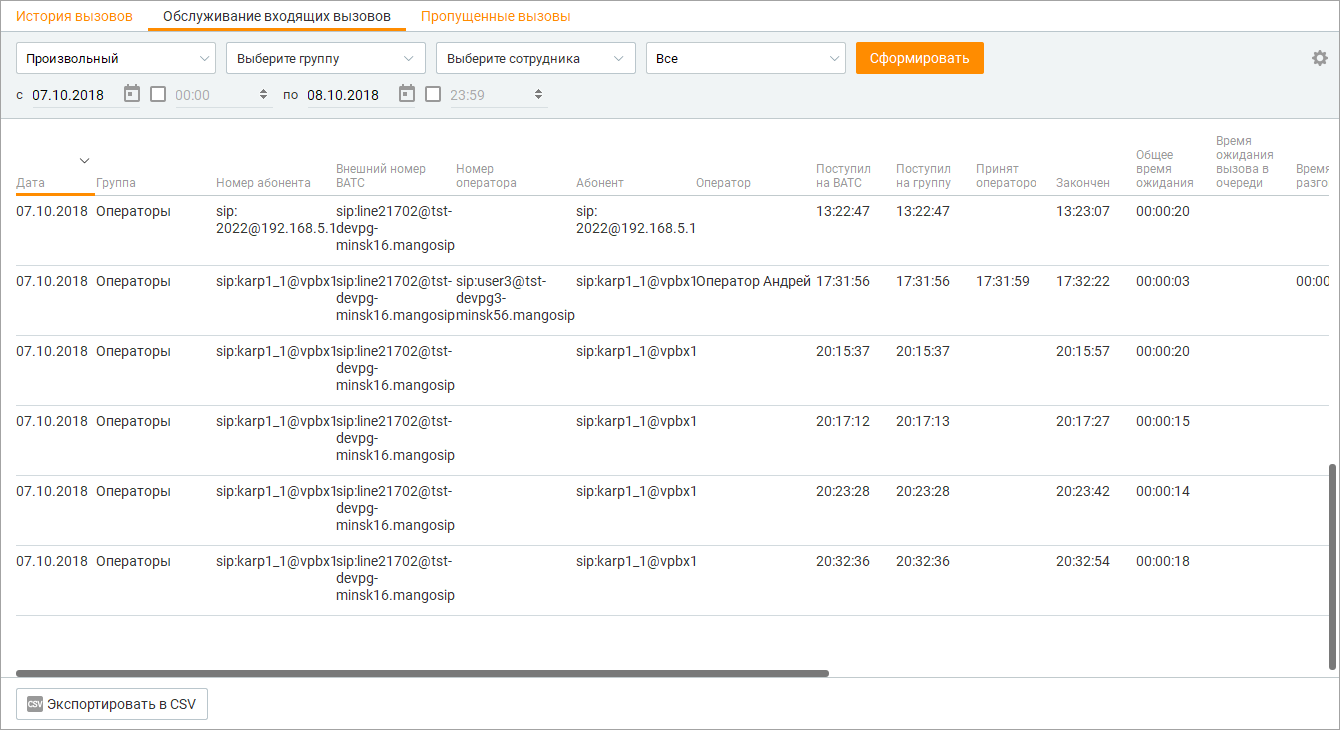The width and height of the screenshot is (1340, 730).
Task: Click the 20:15:57 end time cell
Action: coord(1083,351)
